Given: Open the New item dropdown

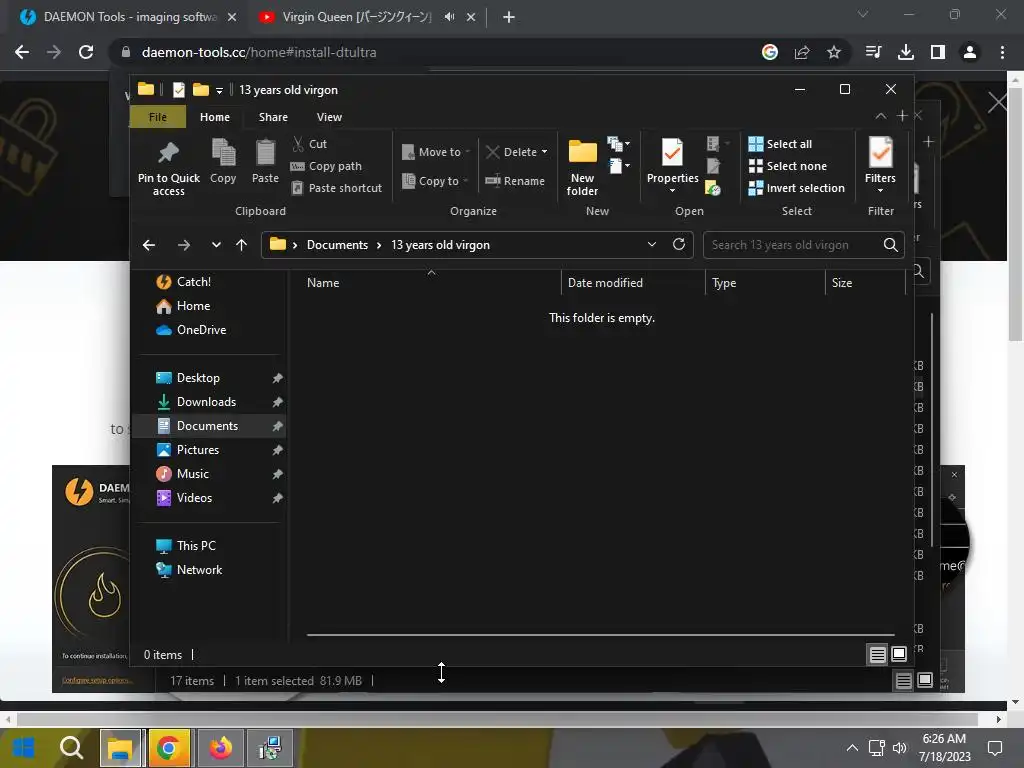Looking at the screenshot, I should (x=618, y=144).
